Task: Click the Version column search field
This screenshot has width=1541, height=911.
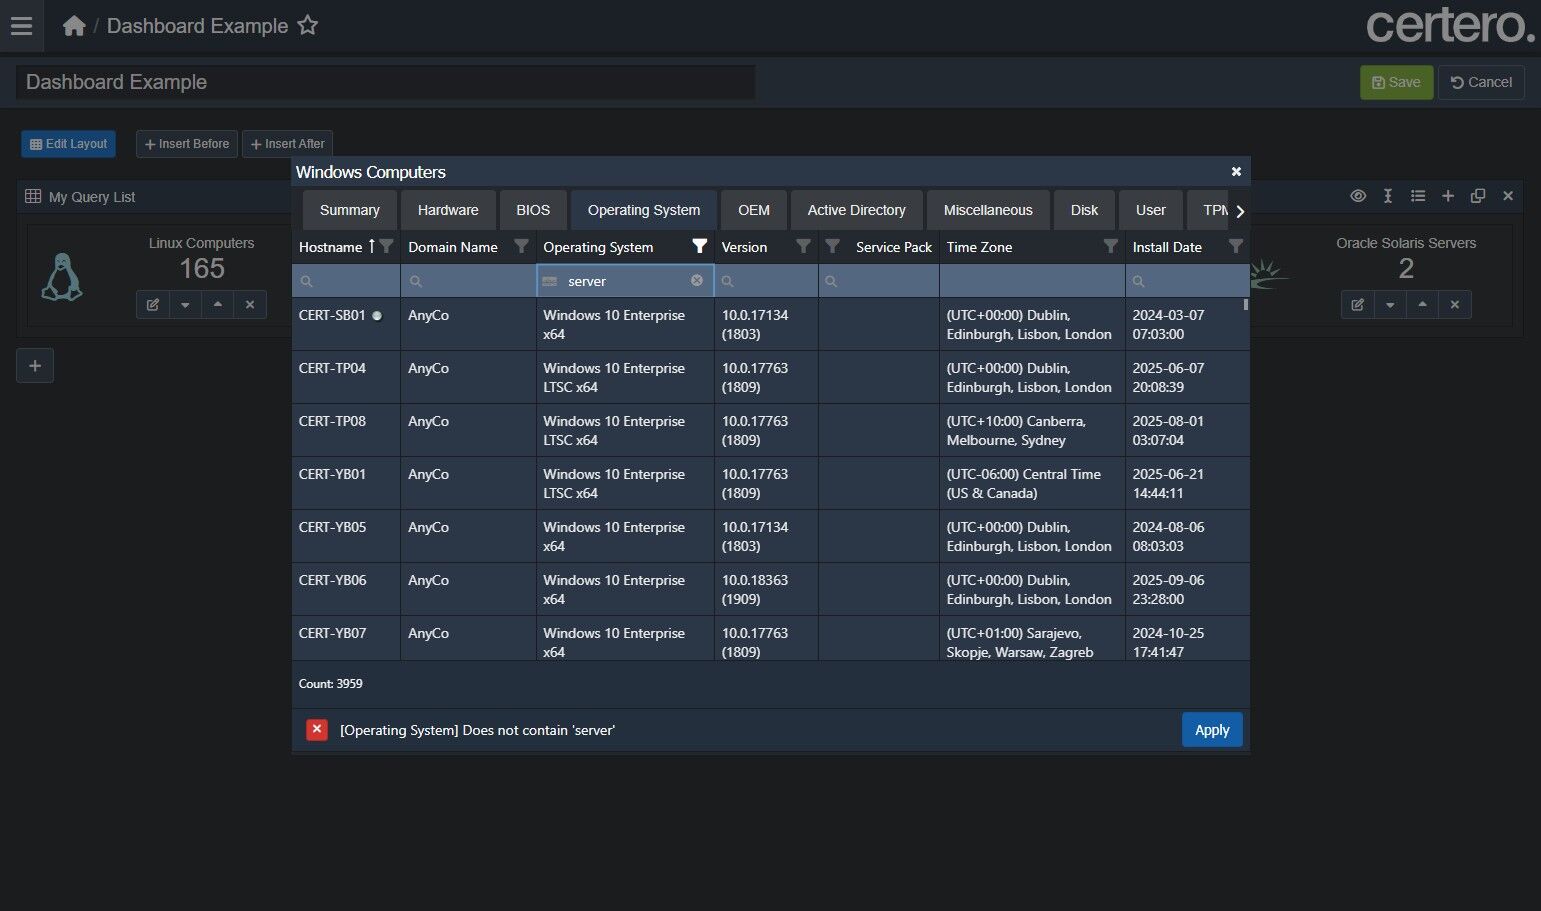Action: pos(766,281)
